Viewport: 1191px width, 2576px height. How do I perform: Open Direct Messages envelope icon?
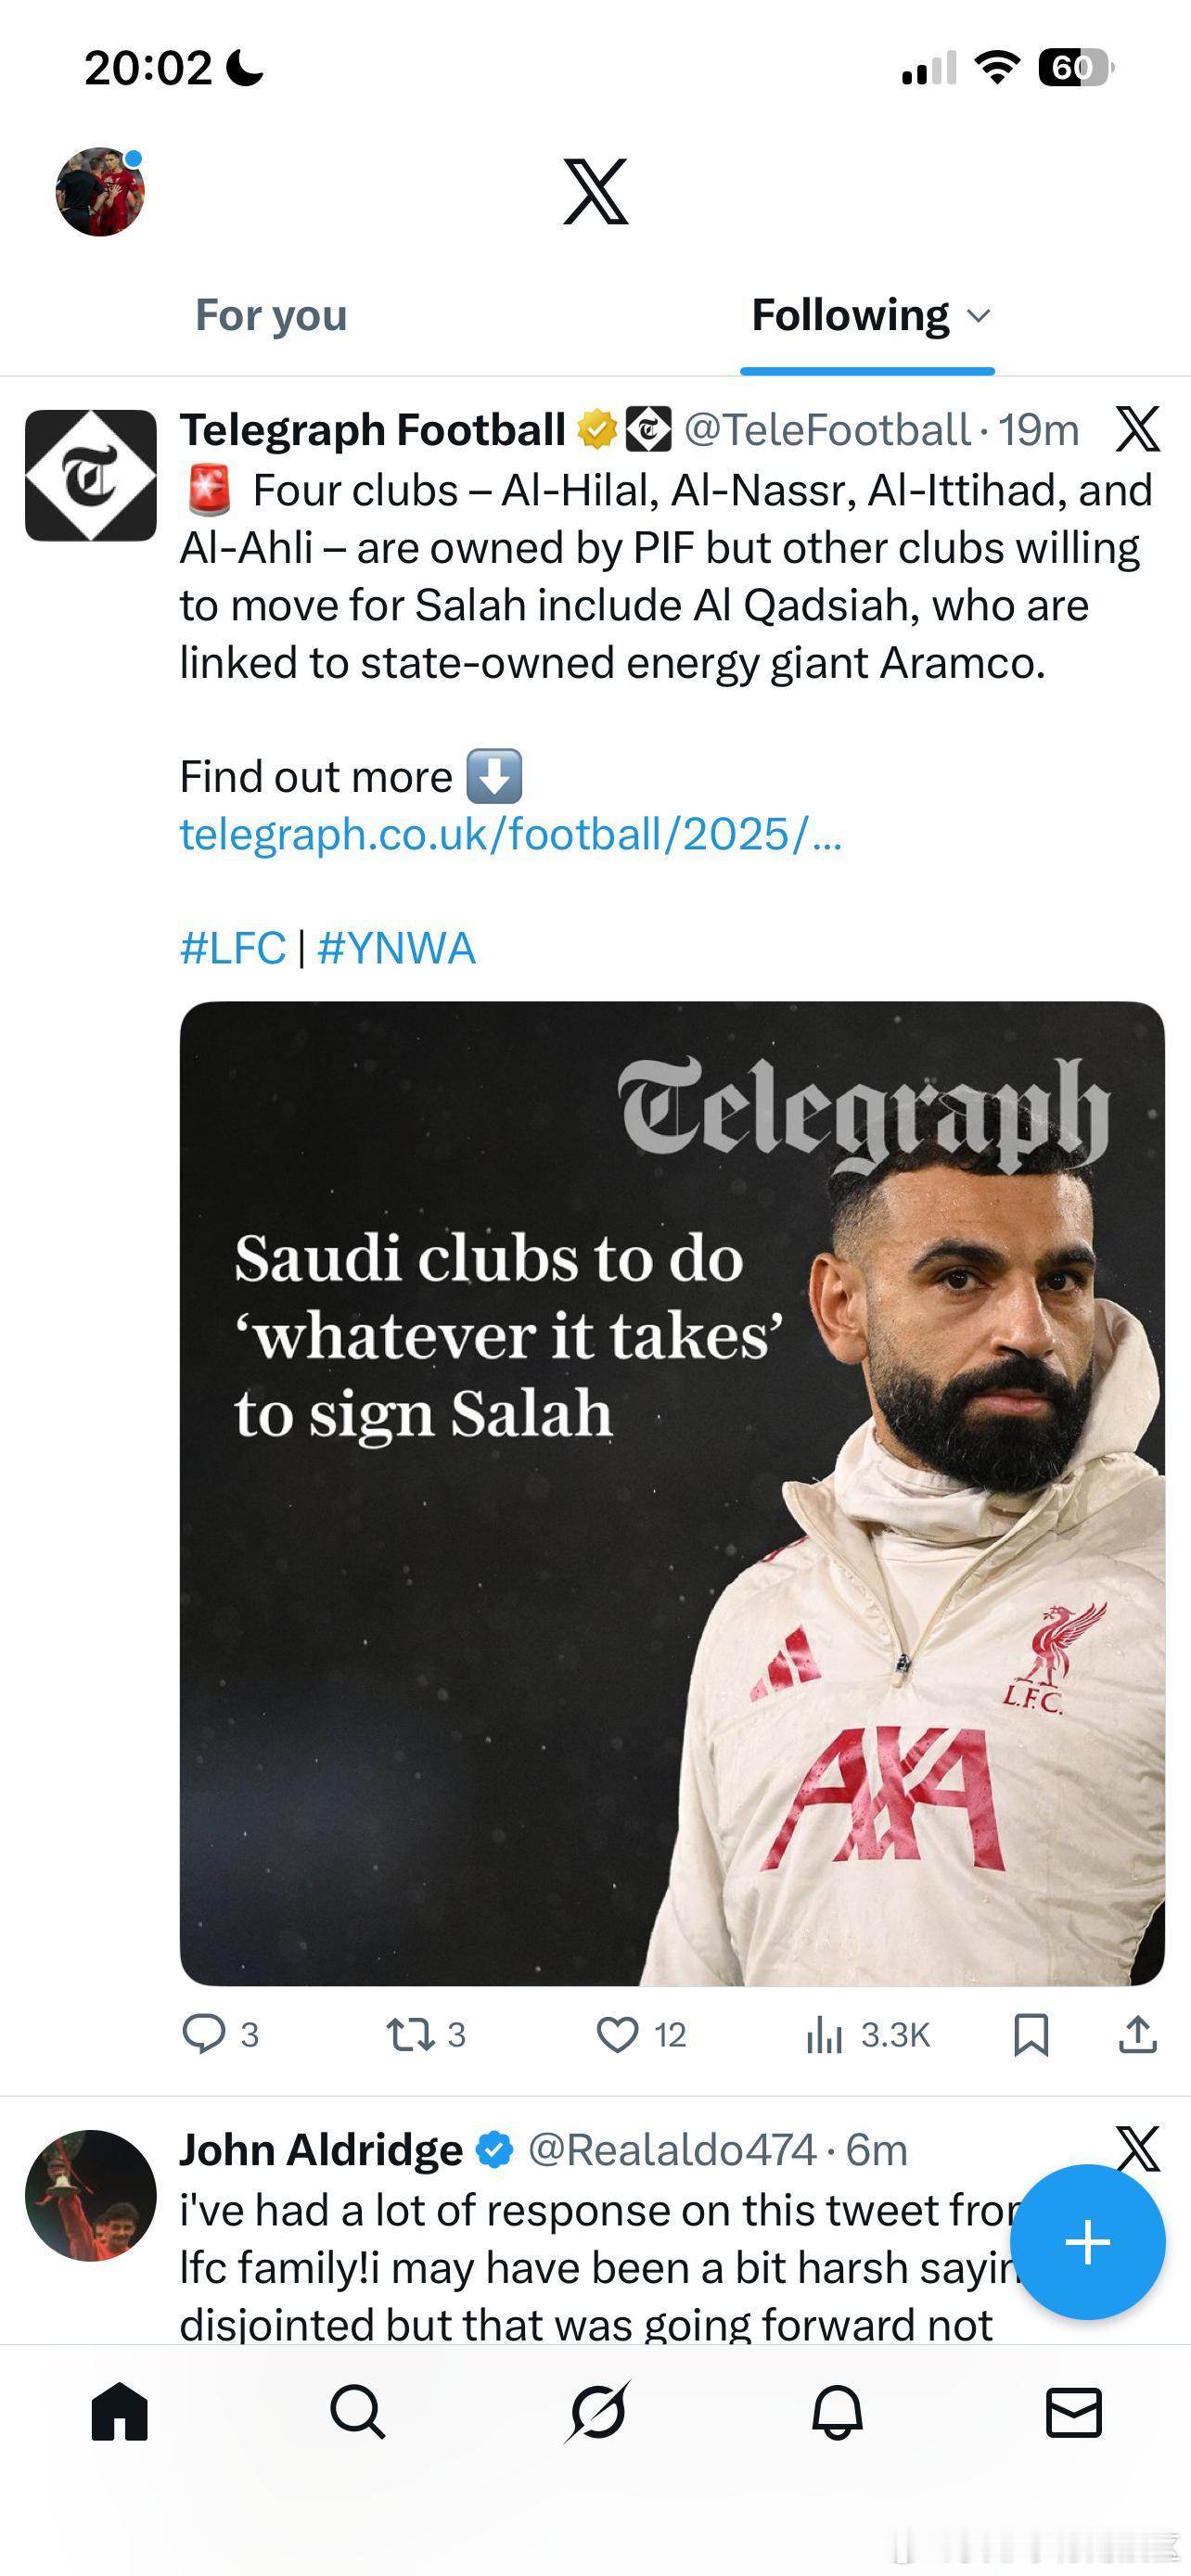click(x=1074, y=2412)
